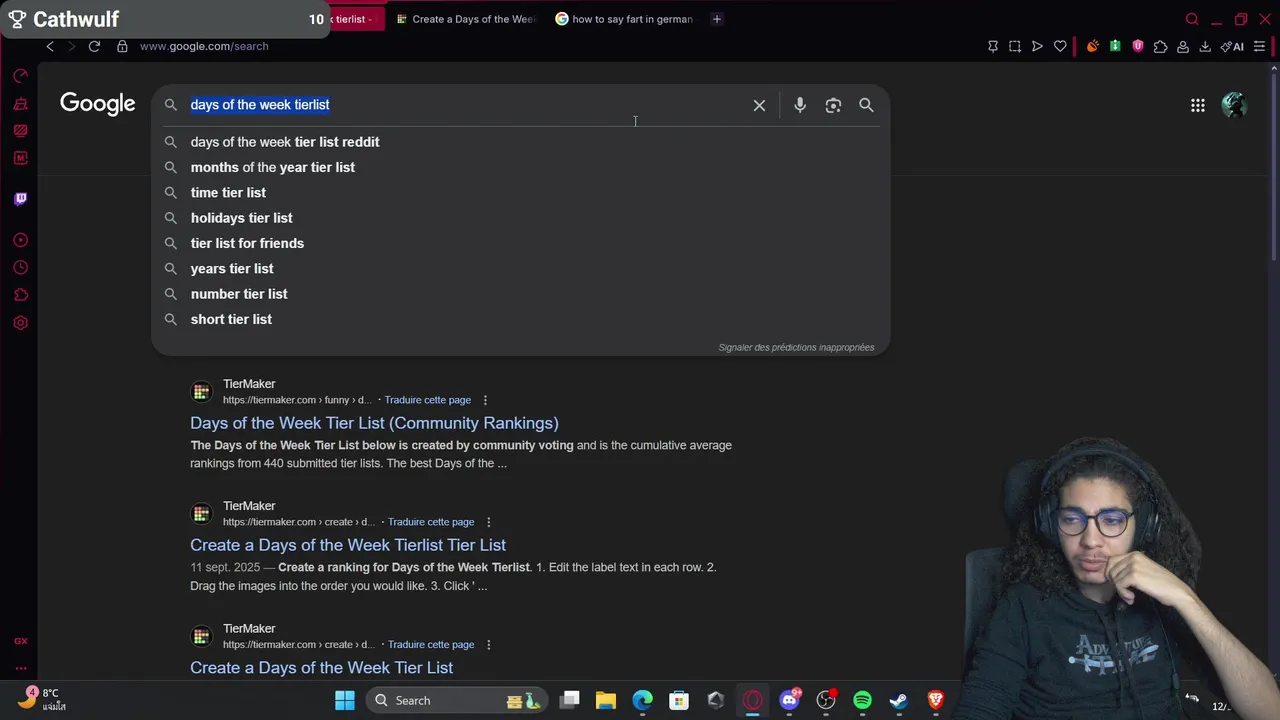This screenshot has width=1280, height=720.
Task: Open Steam from the taskbar
Action: (x=898, y=700)
